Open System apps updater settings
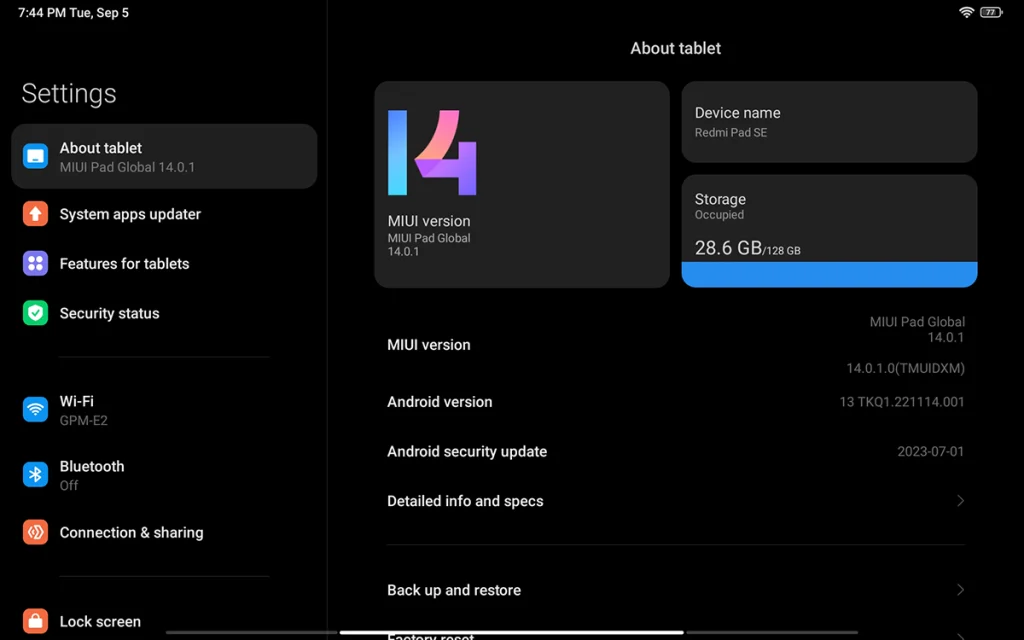 coord(164,214)
